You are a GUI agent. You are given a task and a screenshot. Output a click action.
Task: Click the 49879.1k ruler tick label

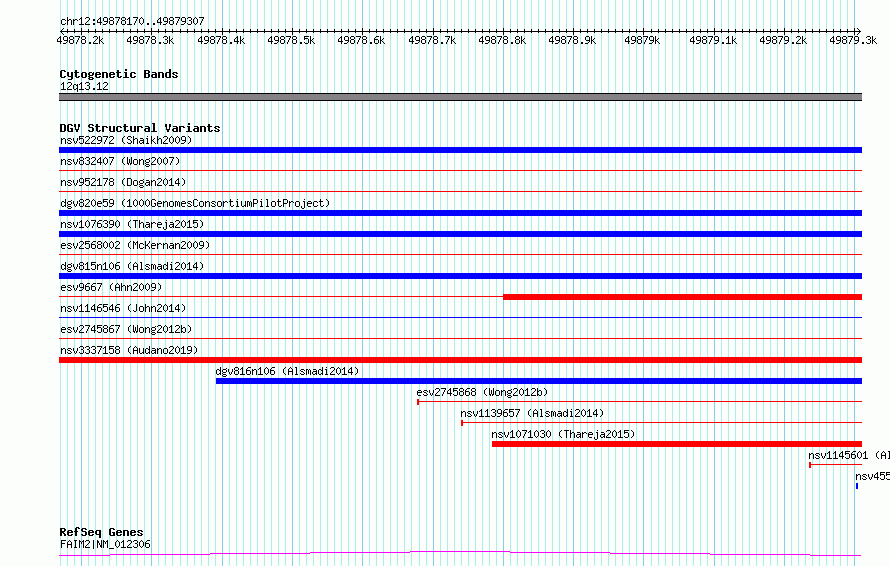[713, 40]
